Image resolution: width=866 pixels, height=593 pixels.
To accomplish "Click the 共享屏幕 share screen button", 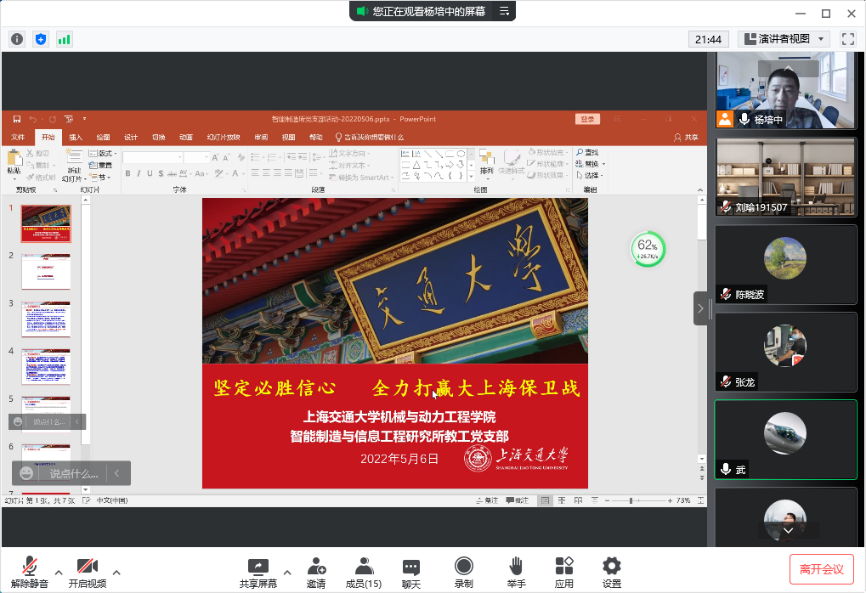I will (258, 572).
